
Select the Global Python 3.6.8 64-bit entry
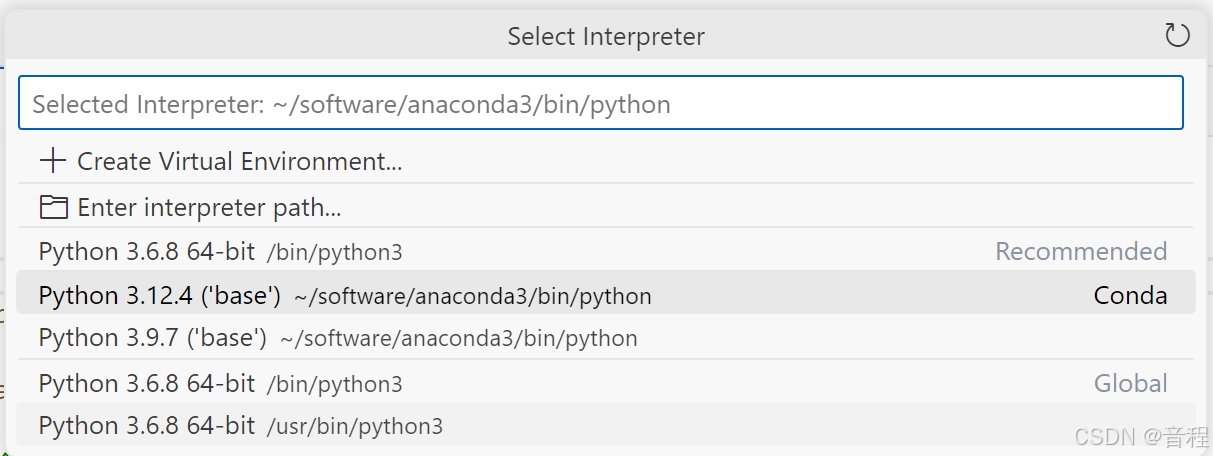(147, 384)
